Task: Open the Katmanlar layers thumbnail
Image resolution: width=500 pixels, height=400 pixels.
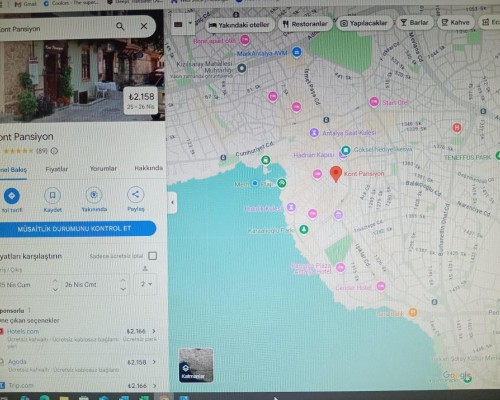Action: [196, 365]
